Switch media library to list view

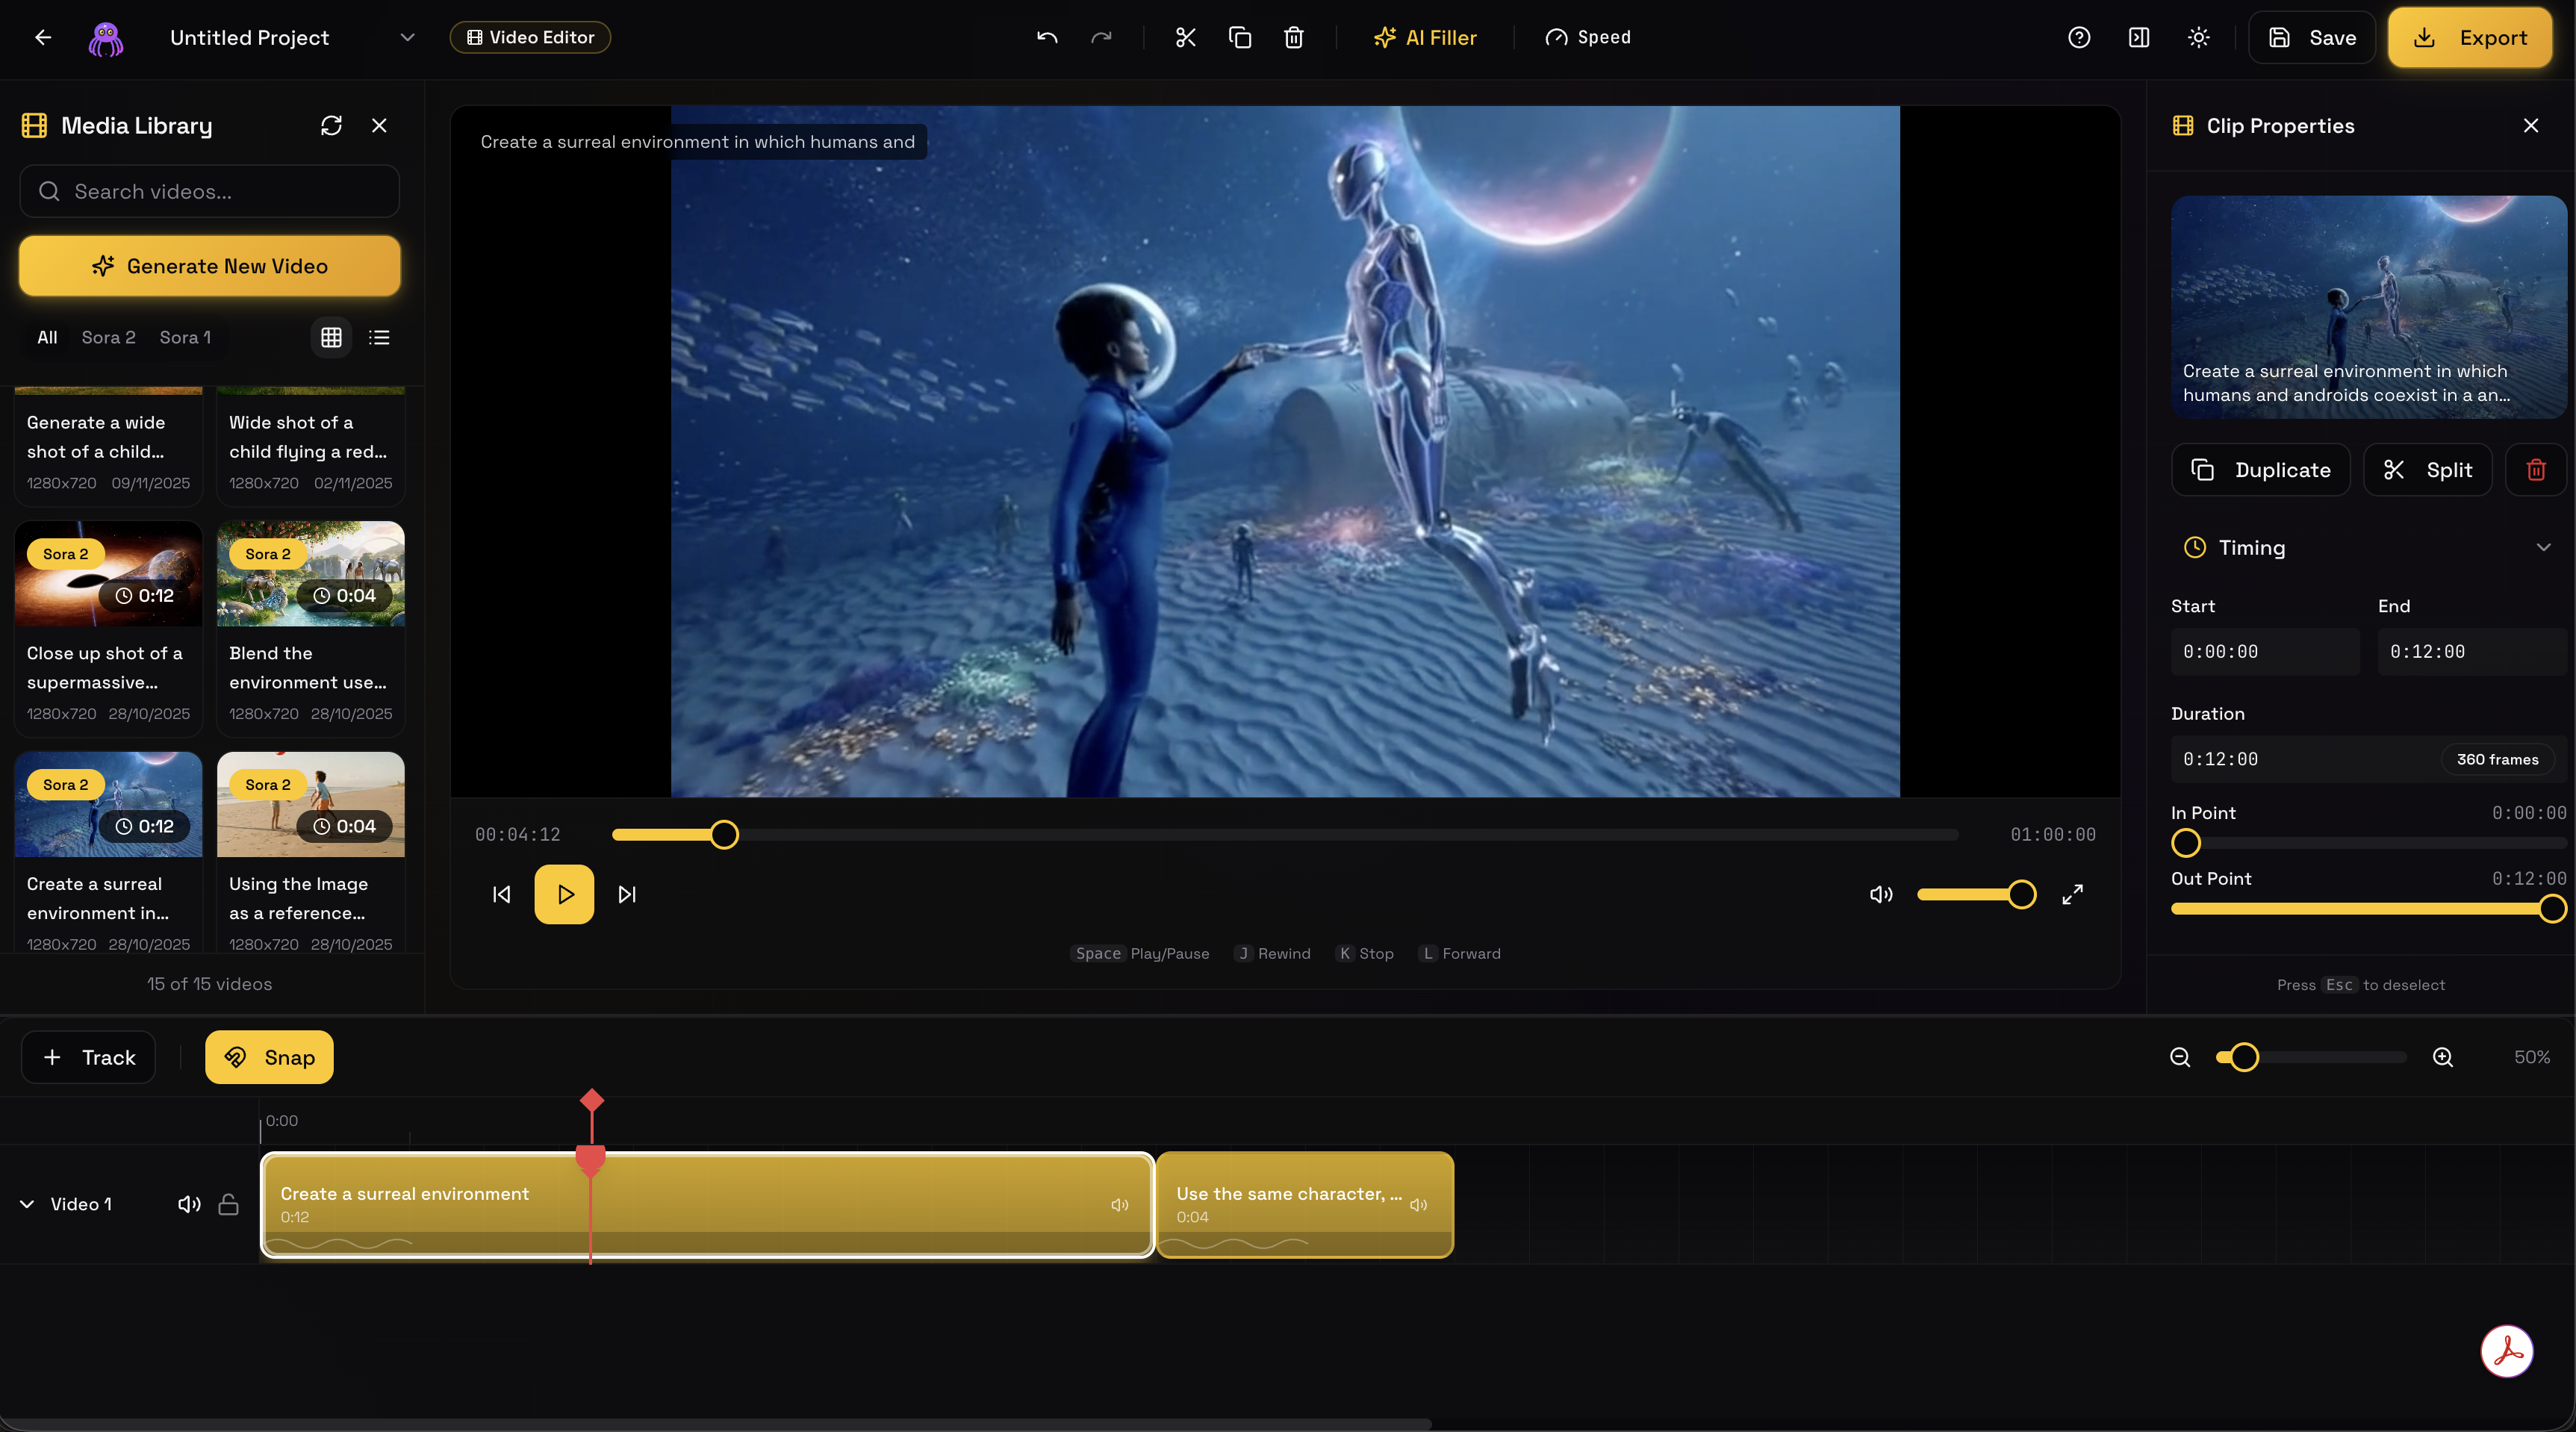click(x=379, y=337)
